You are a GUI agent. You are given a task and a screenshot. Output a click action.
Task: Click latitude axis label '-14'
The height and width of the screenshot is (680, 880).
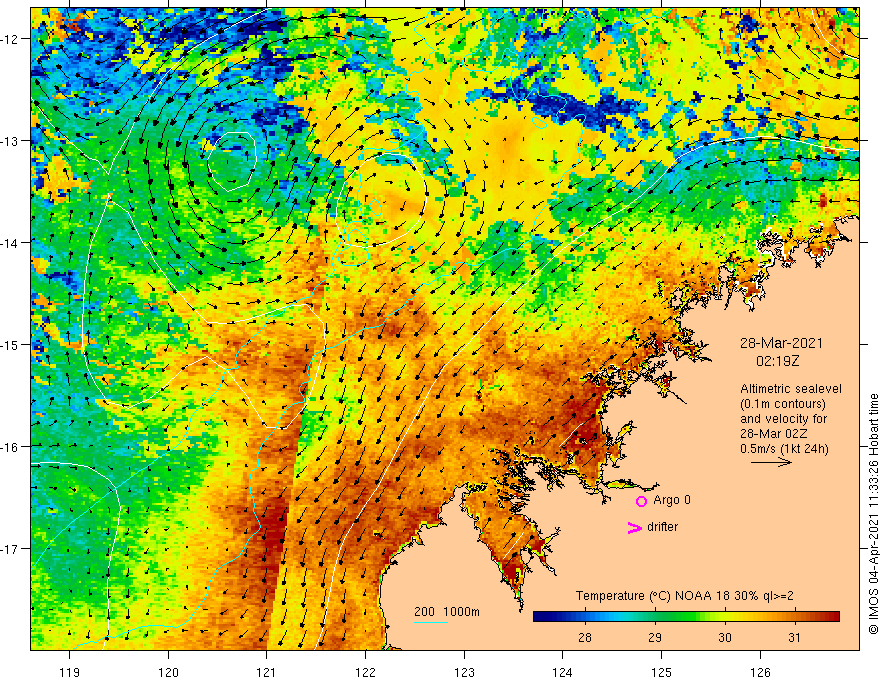11,243
